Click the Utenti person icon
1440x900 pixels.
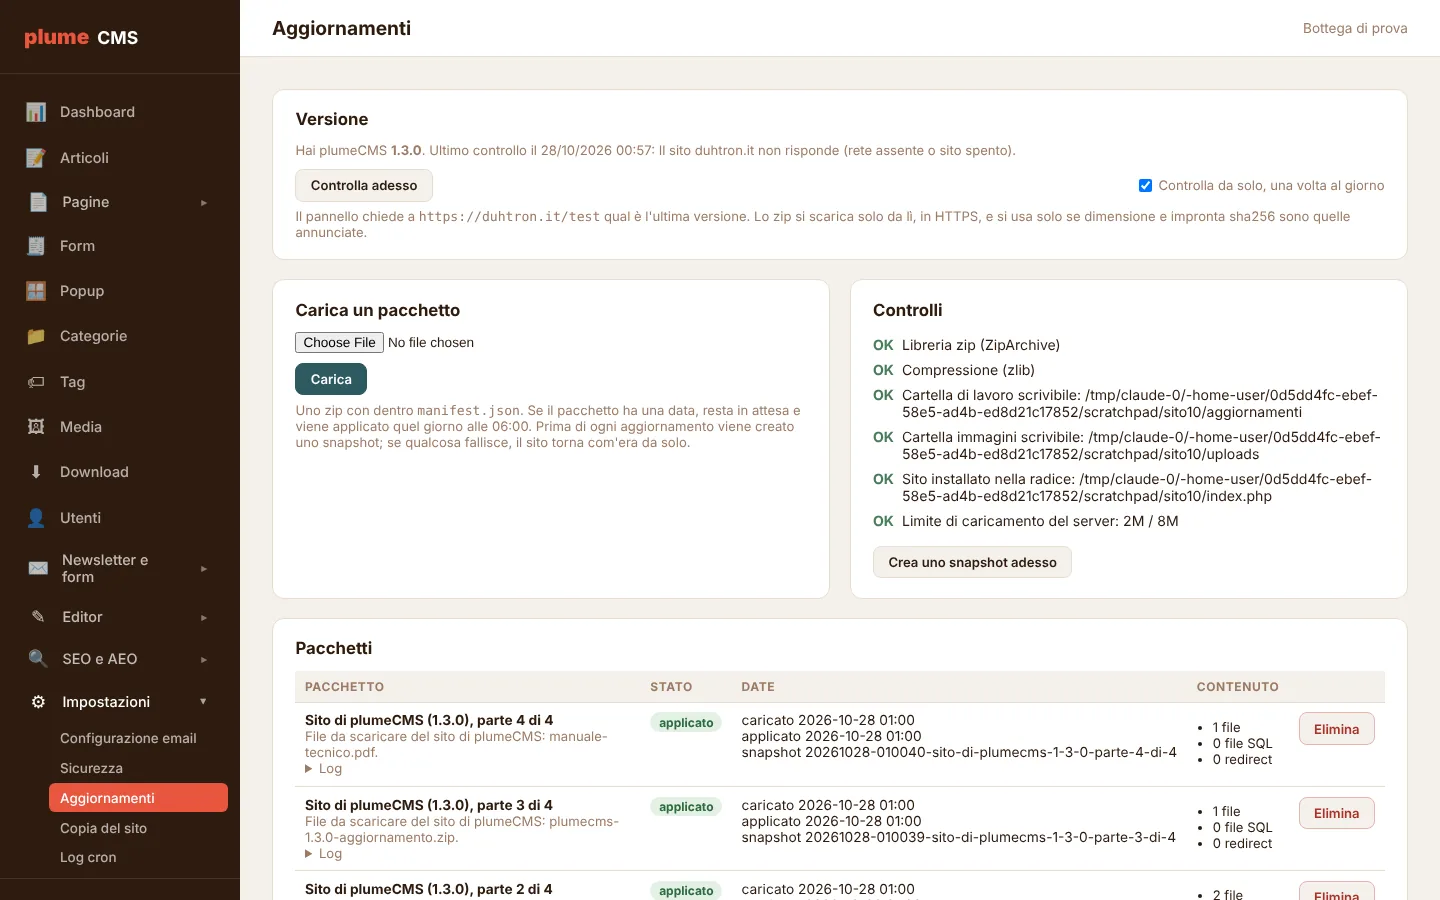(x=36, y=518)
